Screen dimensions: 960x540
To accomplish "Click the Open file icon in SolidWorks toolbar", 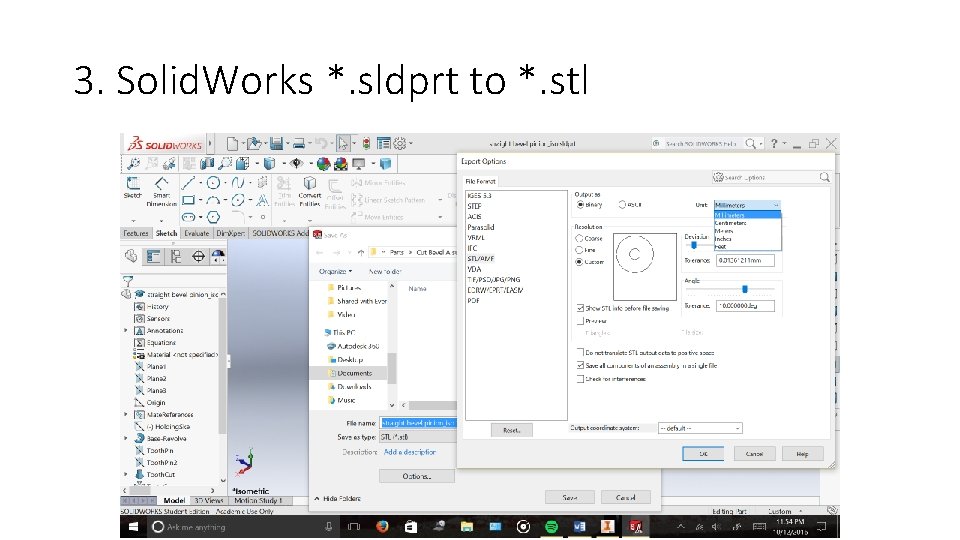I will point(254,143).
